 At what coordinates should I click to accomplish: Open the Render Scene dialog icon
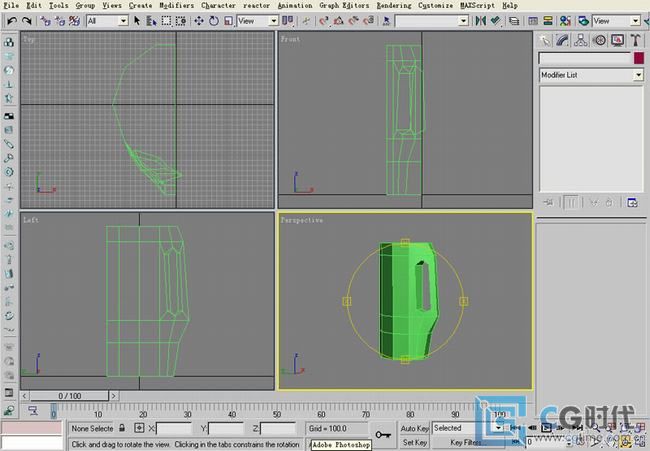tap(583, 21)
